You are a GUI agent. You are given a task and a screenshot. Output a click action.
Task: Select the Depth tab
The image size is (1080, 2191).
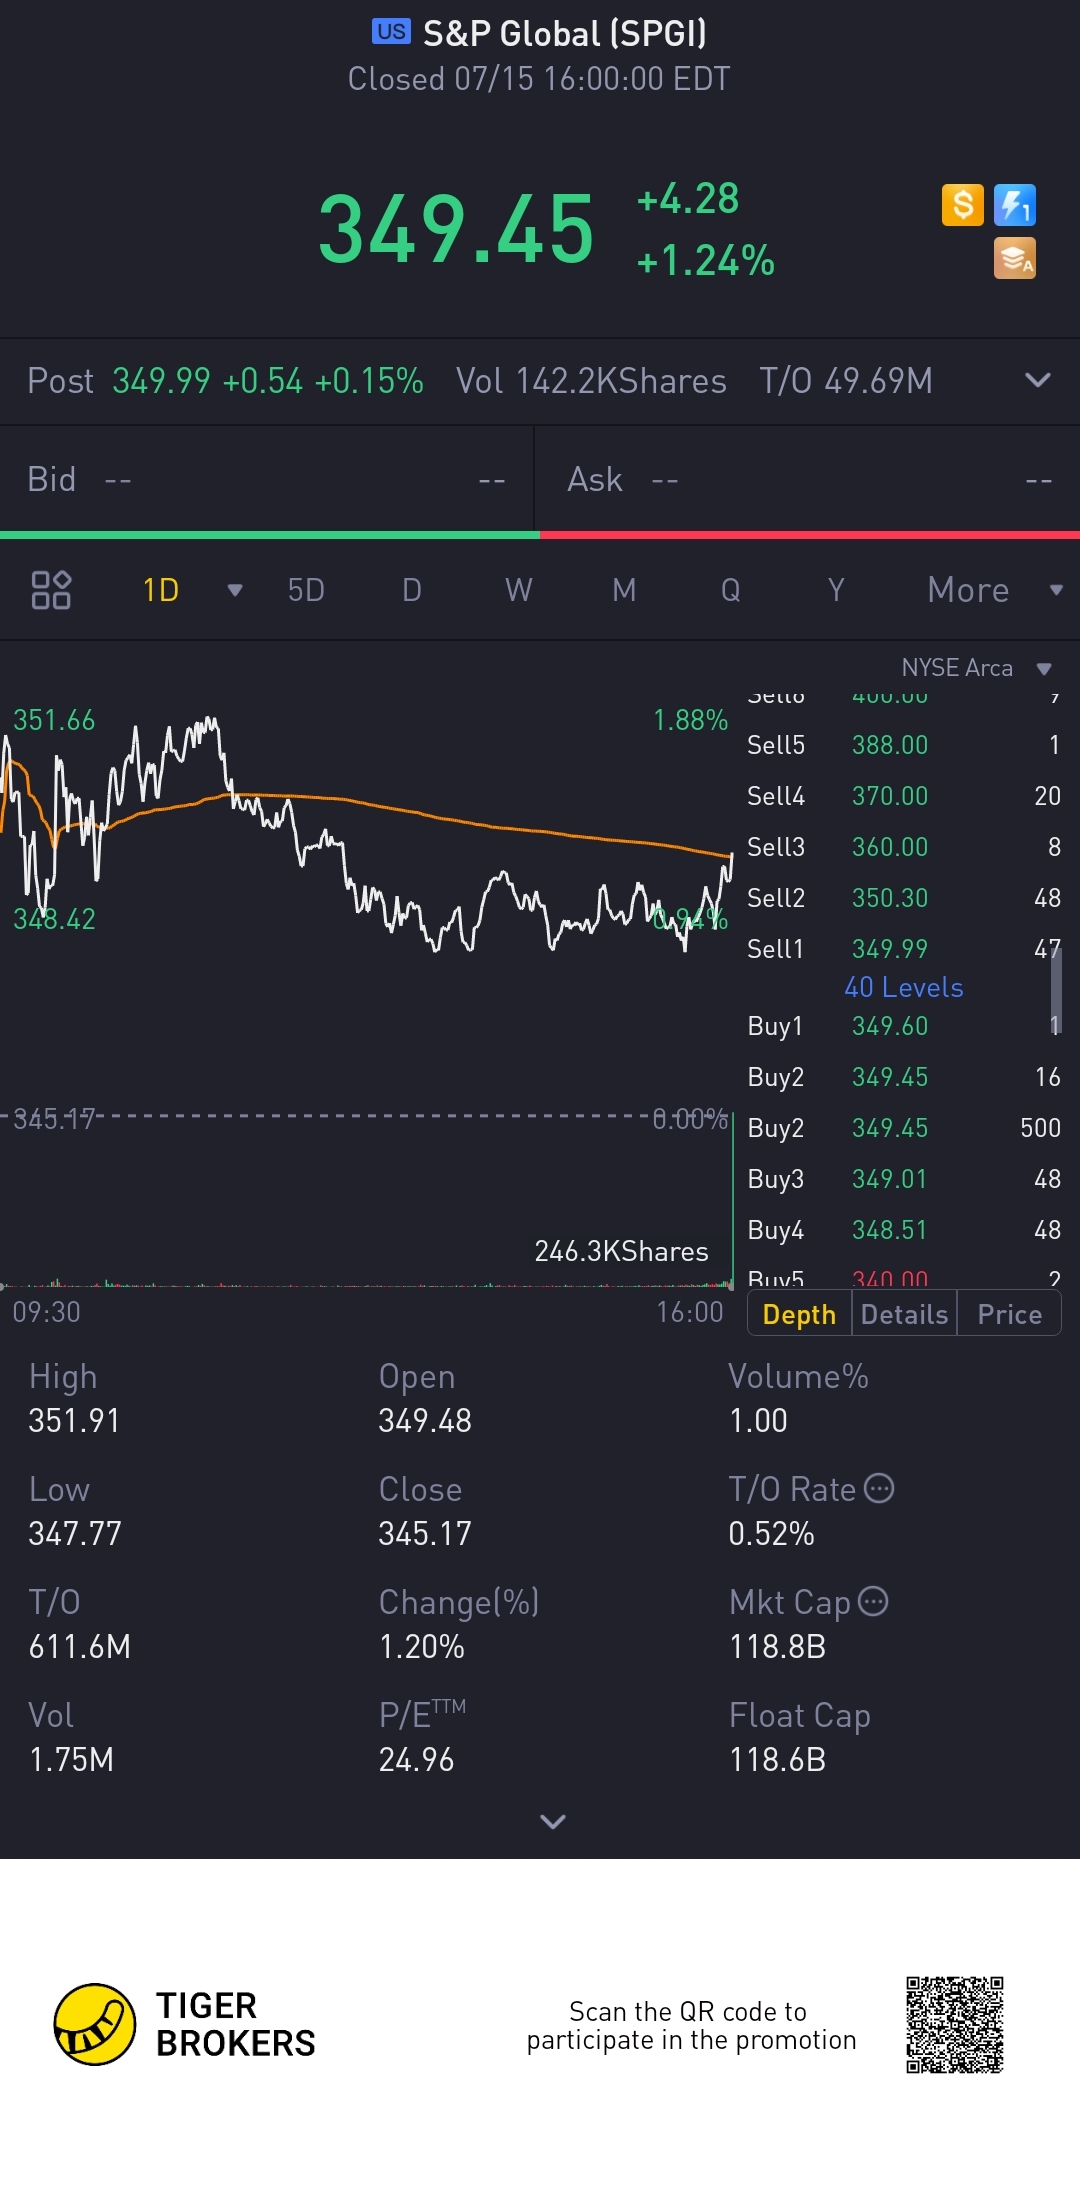pyautogui.click(x=799, y=1314)
